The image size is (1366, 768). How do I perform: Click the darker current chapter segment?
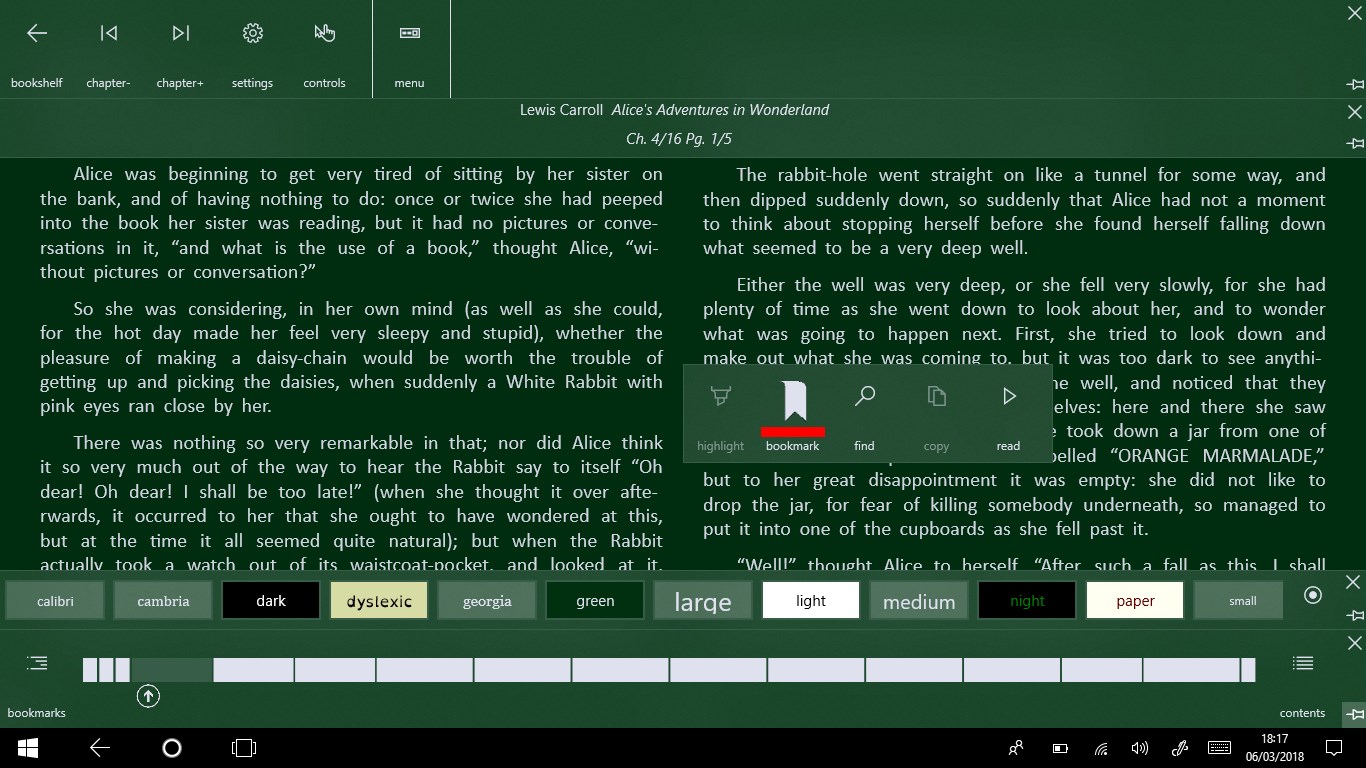pos(172,670)
